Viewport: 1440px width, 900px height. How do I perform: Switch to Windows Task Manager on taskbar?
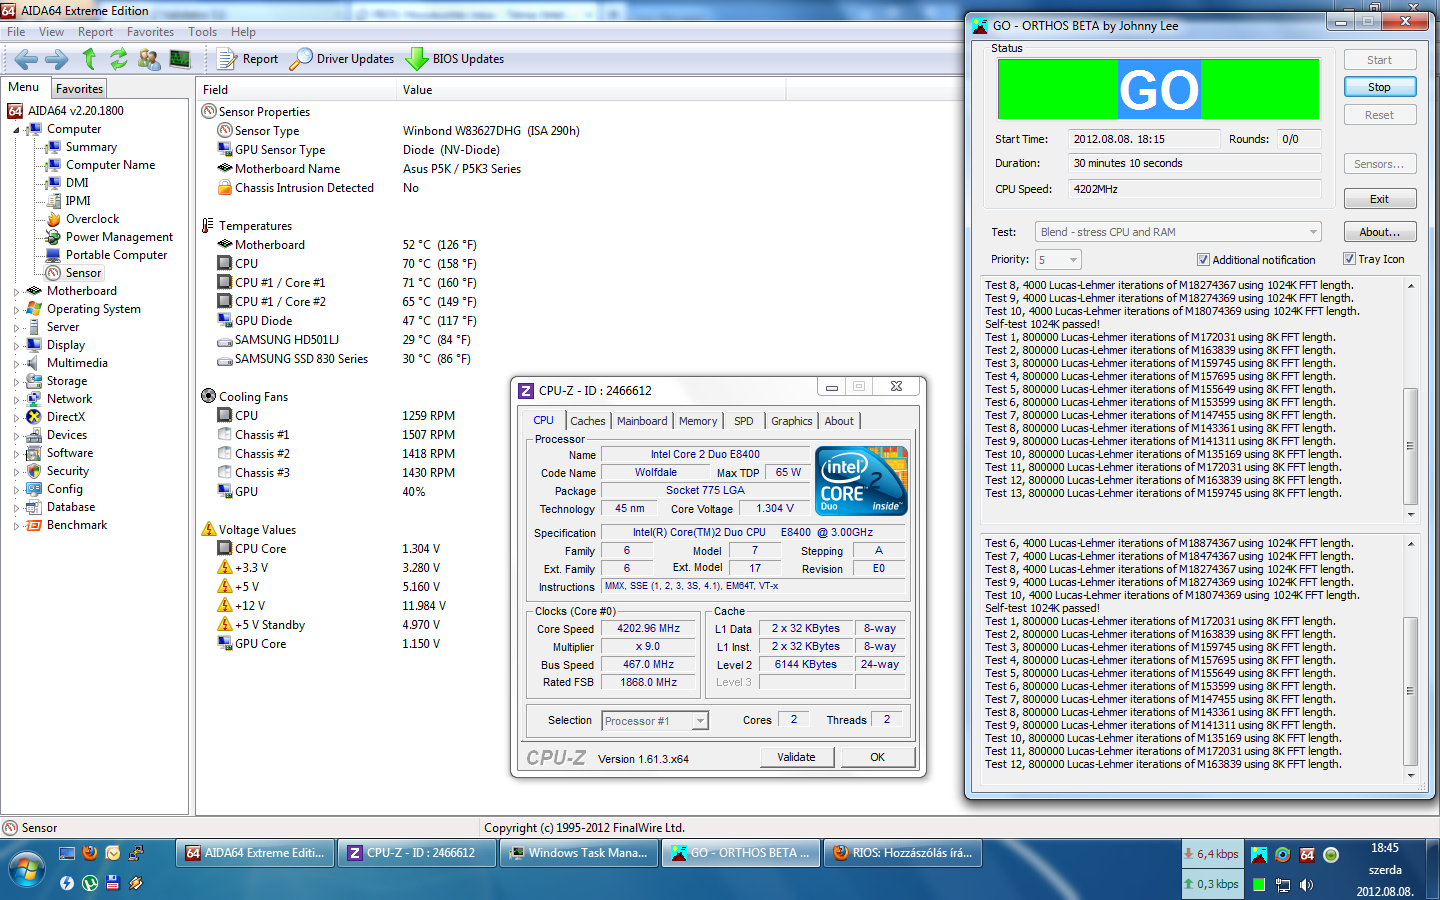(x=579, y=853)
